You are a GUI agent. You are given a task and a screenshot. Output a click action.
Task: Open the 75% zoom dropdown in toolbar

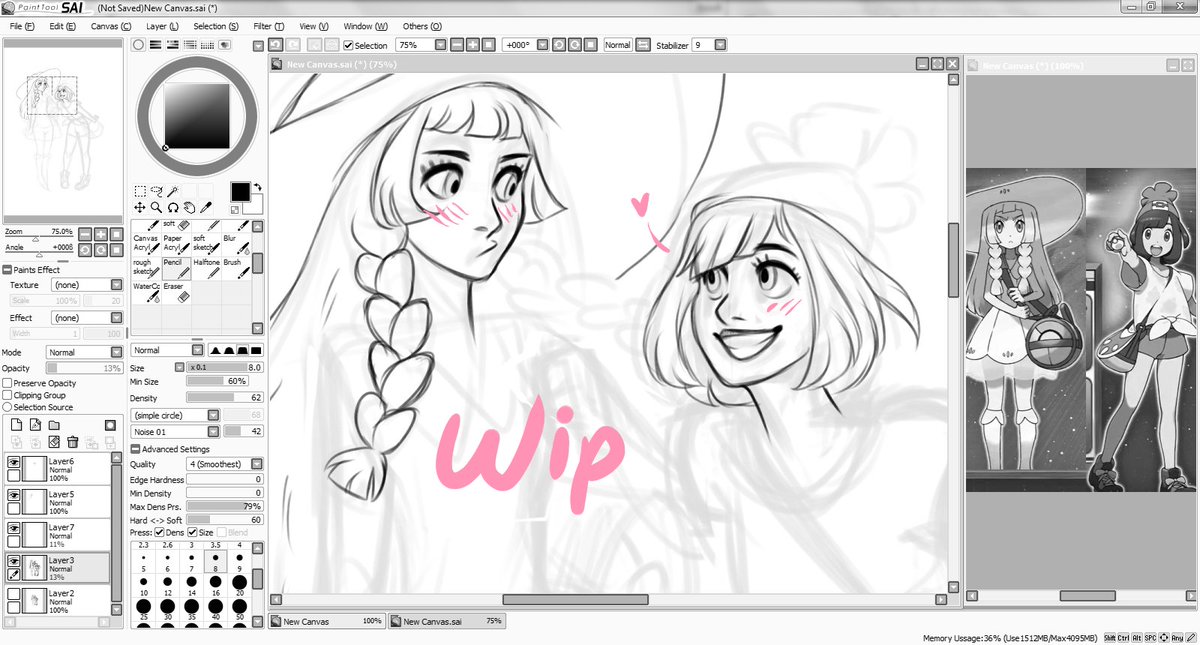[x=421, y=45]
